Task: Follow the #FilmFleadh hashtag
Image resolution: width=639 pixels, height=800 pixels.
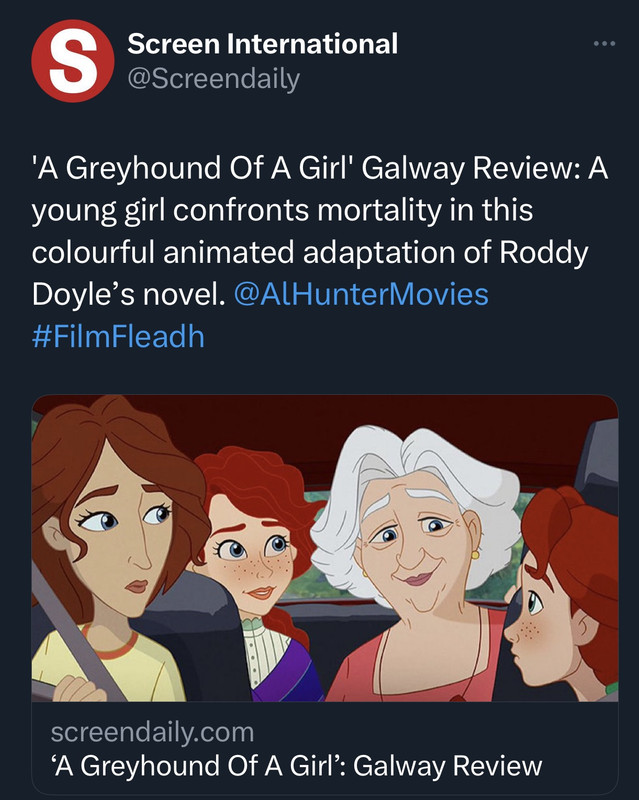Action: click(118, 337)
